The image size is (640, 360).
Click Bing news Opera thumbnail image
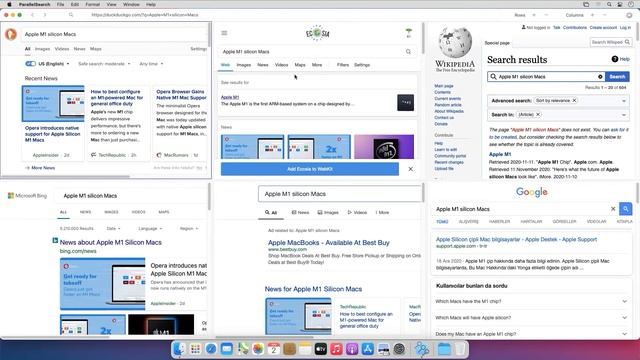pos(102,284)
